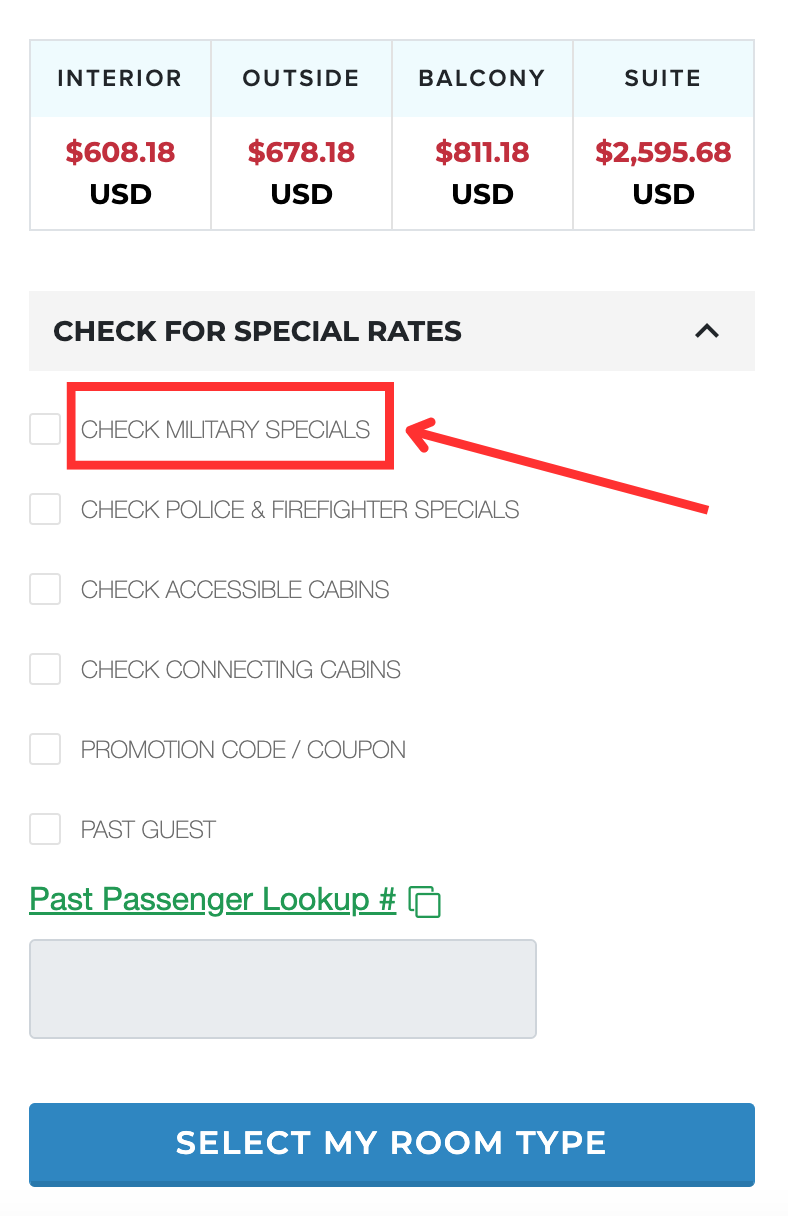The width and height of the screenshot is (788, 1216).
Task: Click the Check For Special Rates header
Action: [258, 331]
